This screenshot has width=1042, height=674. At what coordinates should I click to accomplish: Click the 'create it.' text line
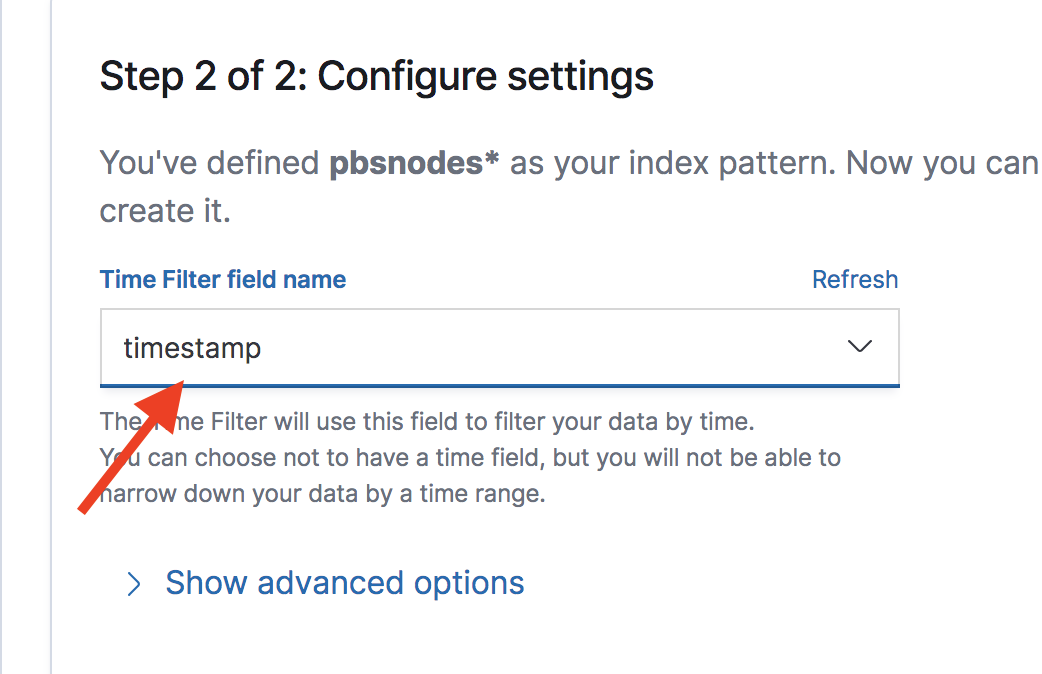[165, 211]
